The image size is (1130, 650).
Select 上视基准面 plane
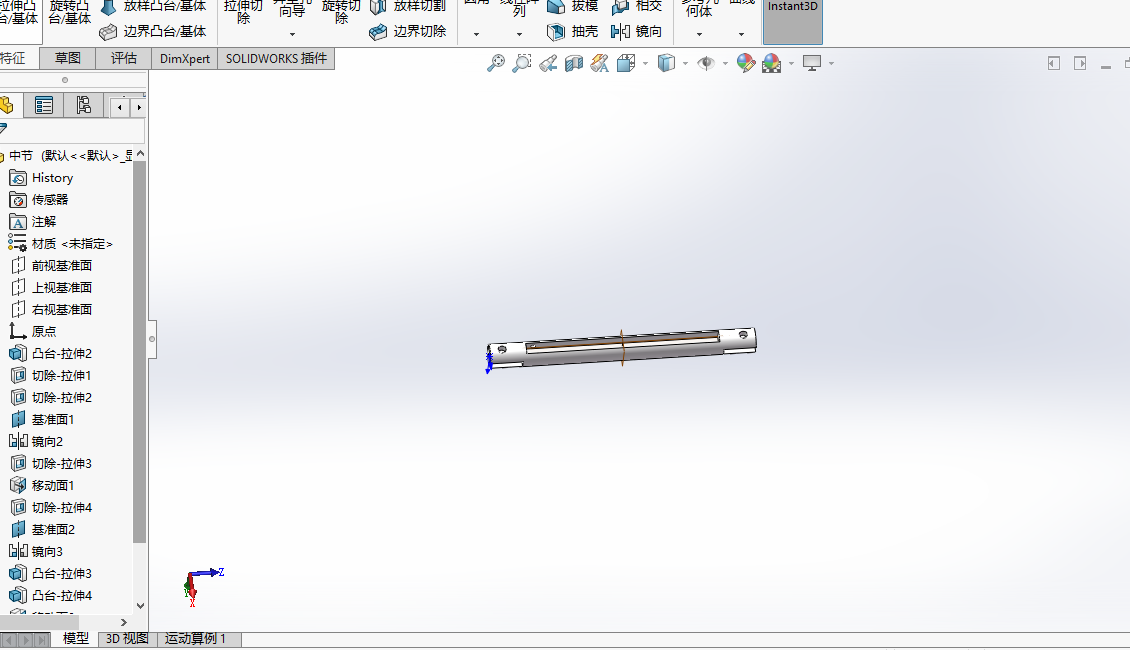(x=51, y=288)
